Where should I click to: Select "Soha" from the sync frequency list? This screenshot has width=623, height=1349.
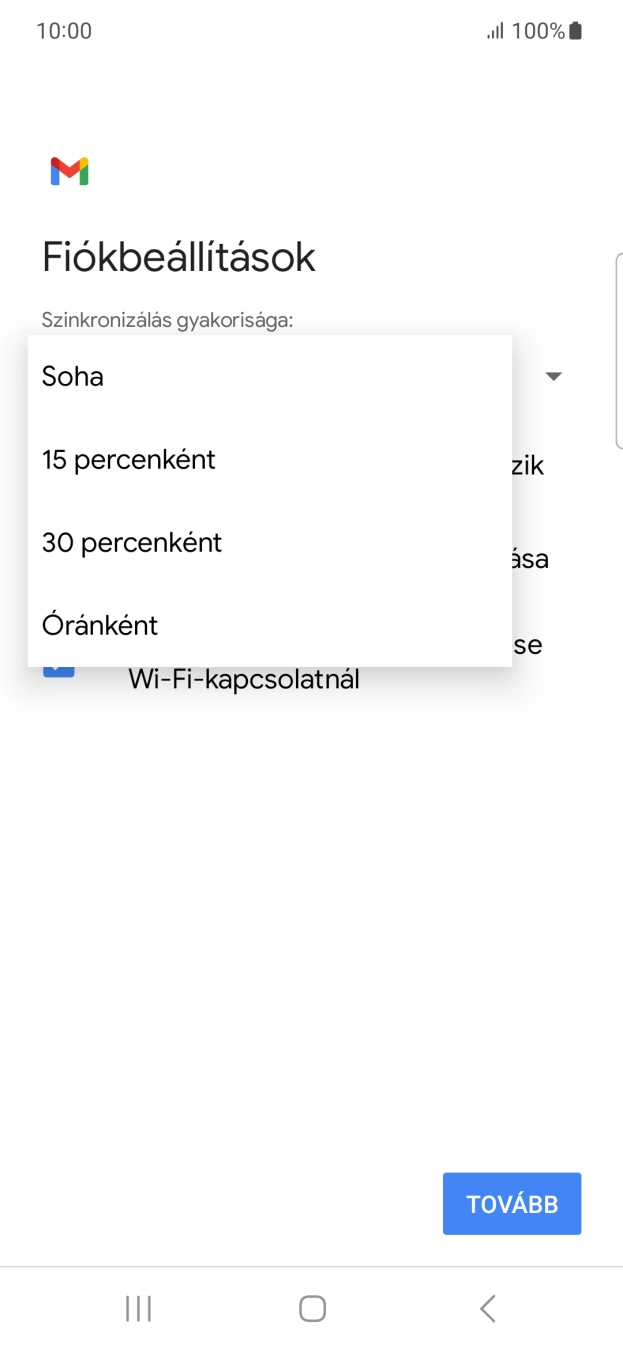(72, 376)
